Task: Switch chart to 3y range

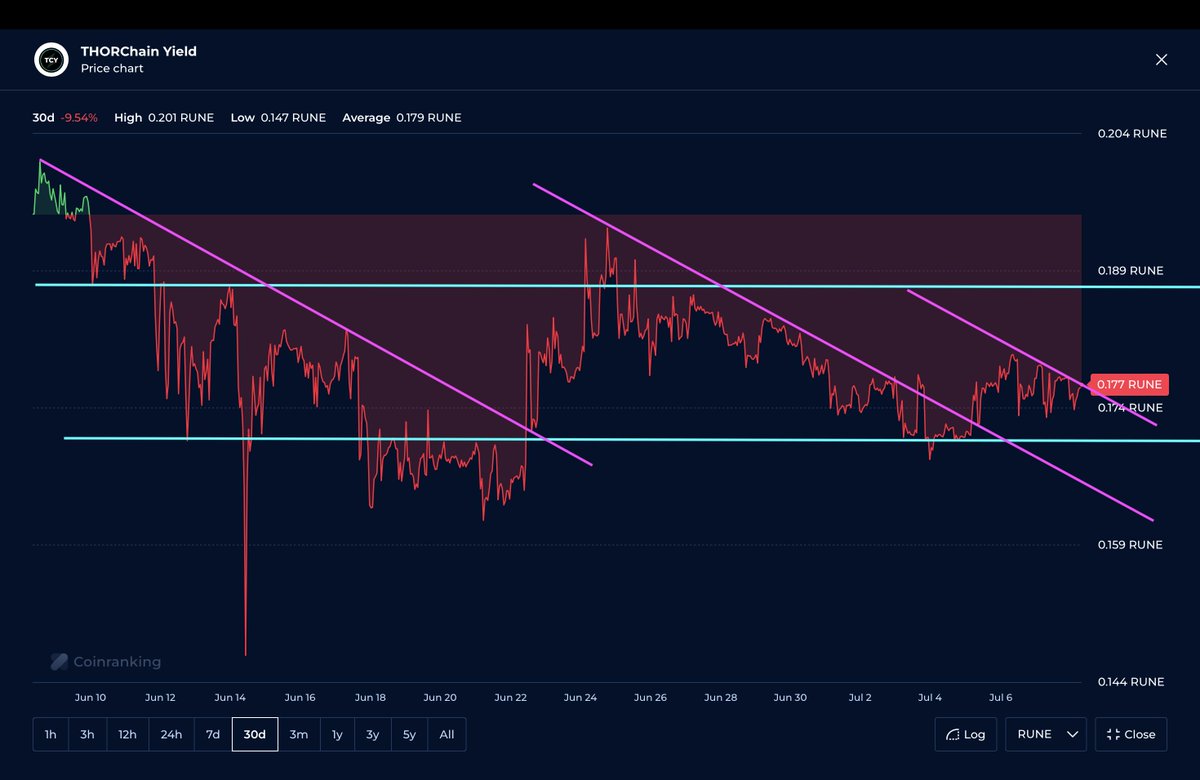Action: click(x=372, y=734)
